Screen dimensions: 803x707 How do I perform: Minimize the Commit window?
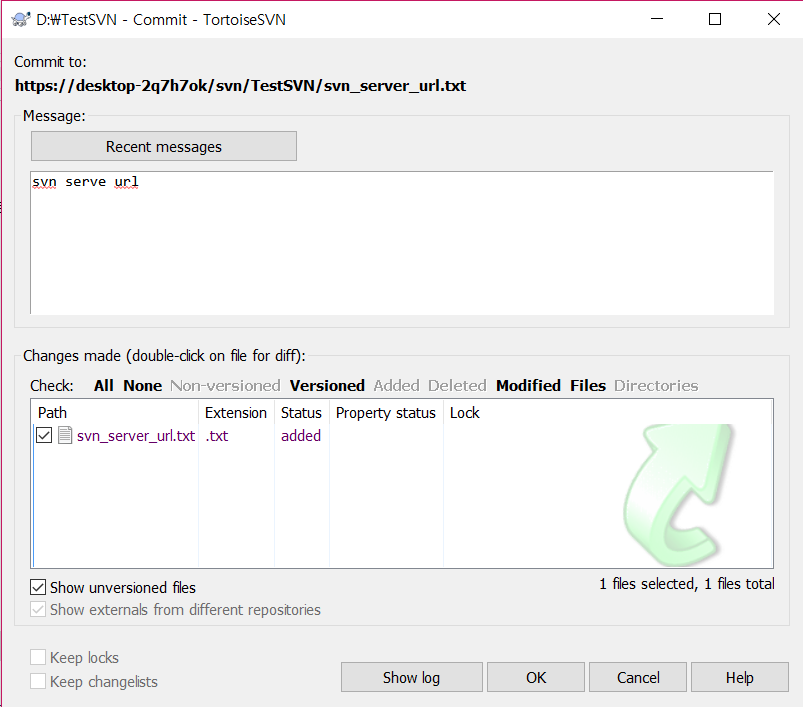[x=657, y=19]
